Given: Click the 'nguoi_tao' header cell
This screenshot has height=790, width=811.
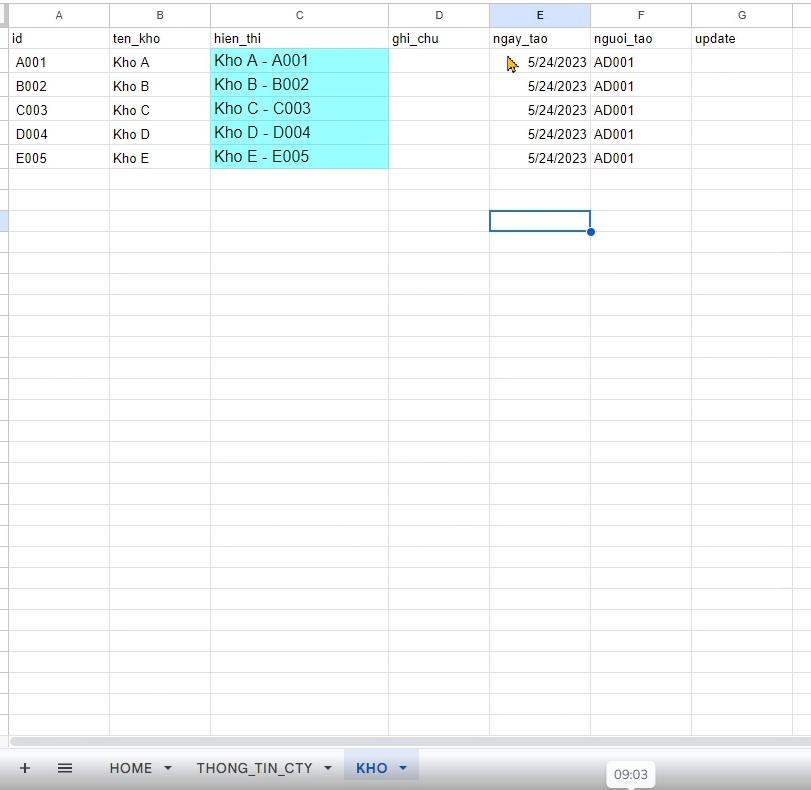Looking at the screenshot, I should point(641,38).
